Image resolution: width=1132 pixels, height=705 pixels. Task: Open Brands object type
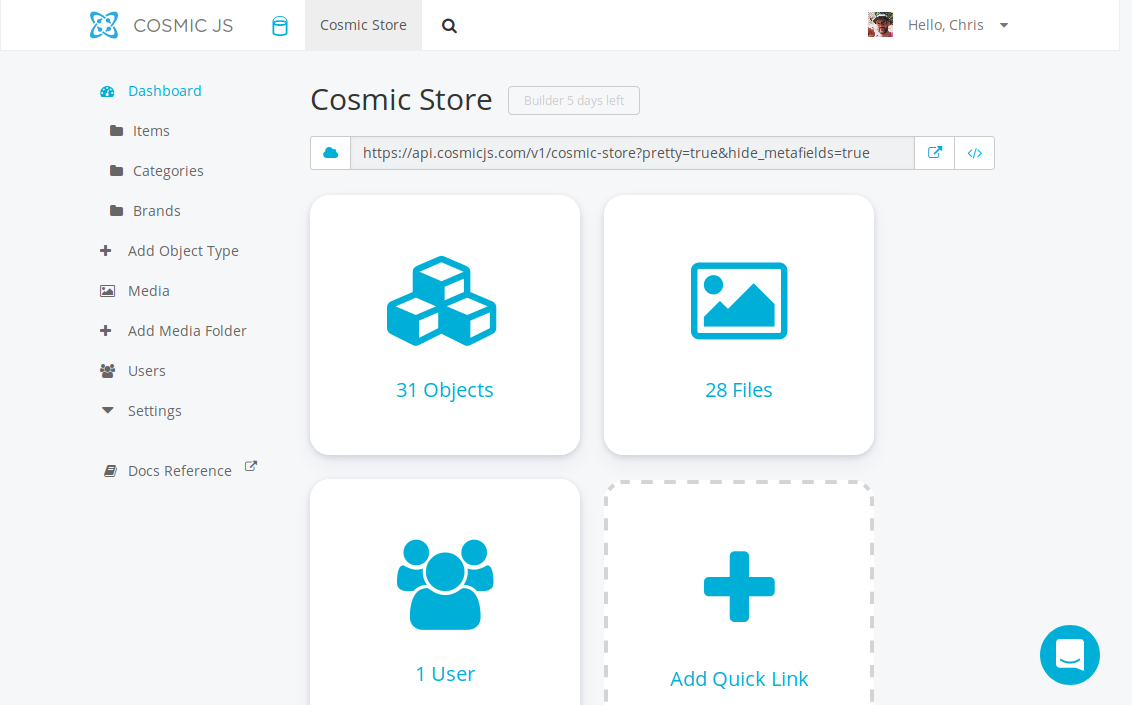click(x=157, y=211)
